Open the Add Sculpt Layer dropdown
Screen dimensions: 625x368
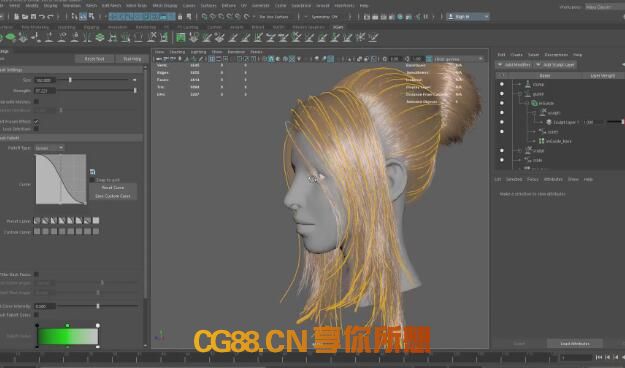point(555,65)
